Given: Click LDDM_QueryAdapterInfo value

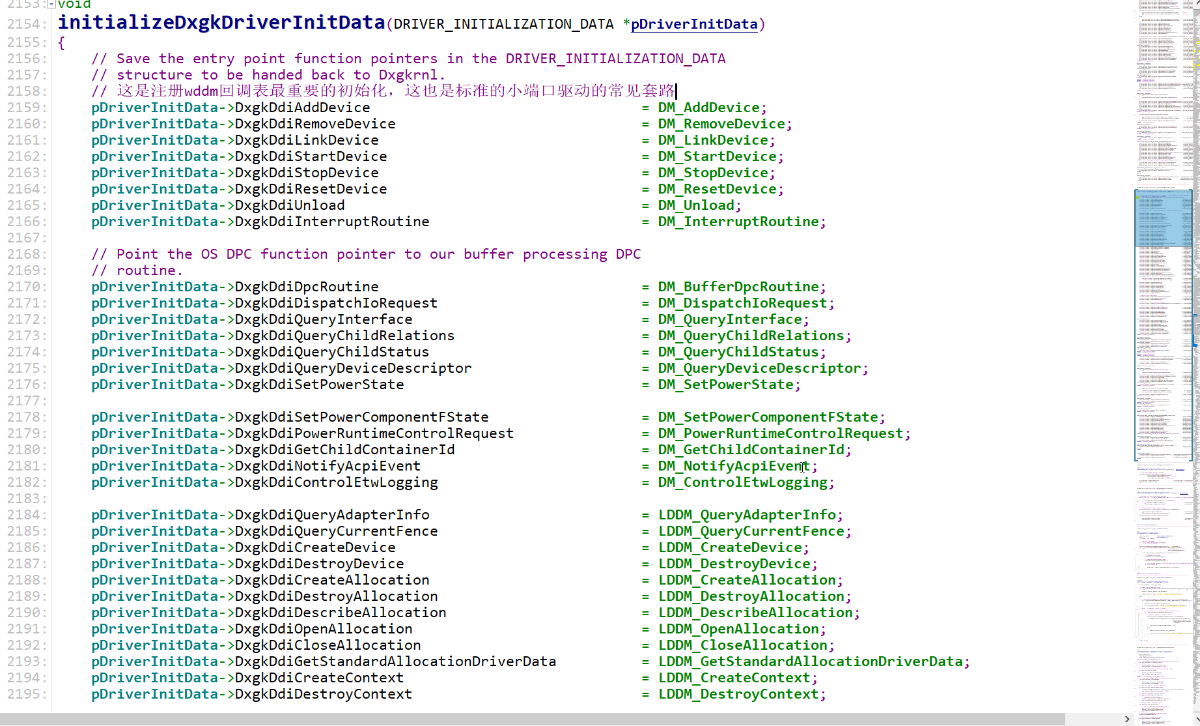Looking at the screenshot, I should coord(747,515).
